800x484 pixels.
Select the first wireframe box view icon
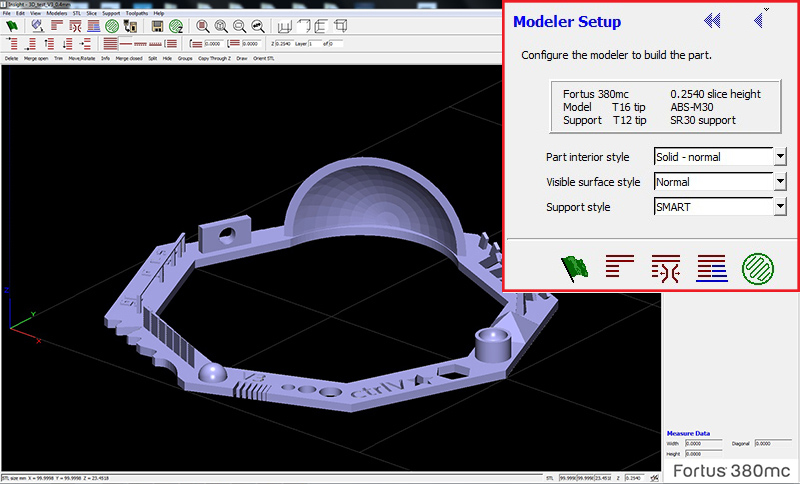pyautogui.click(x=285, y=27)
